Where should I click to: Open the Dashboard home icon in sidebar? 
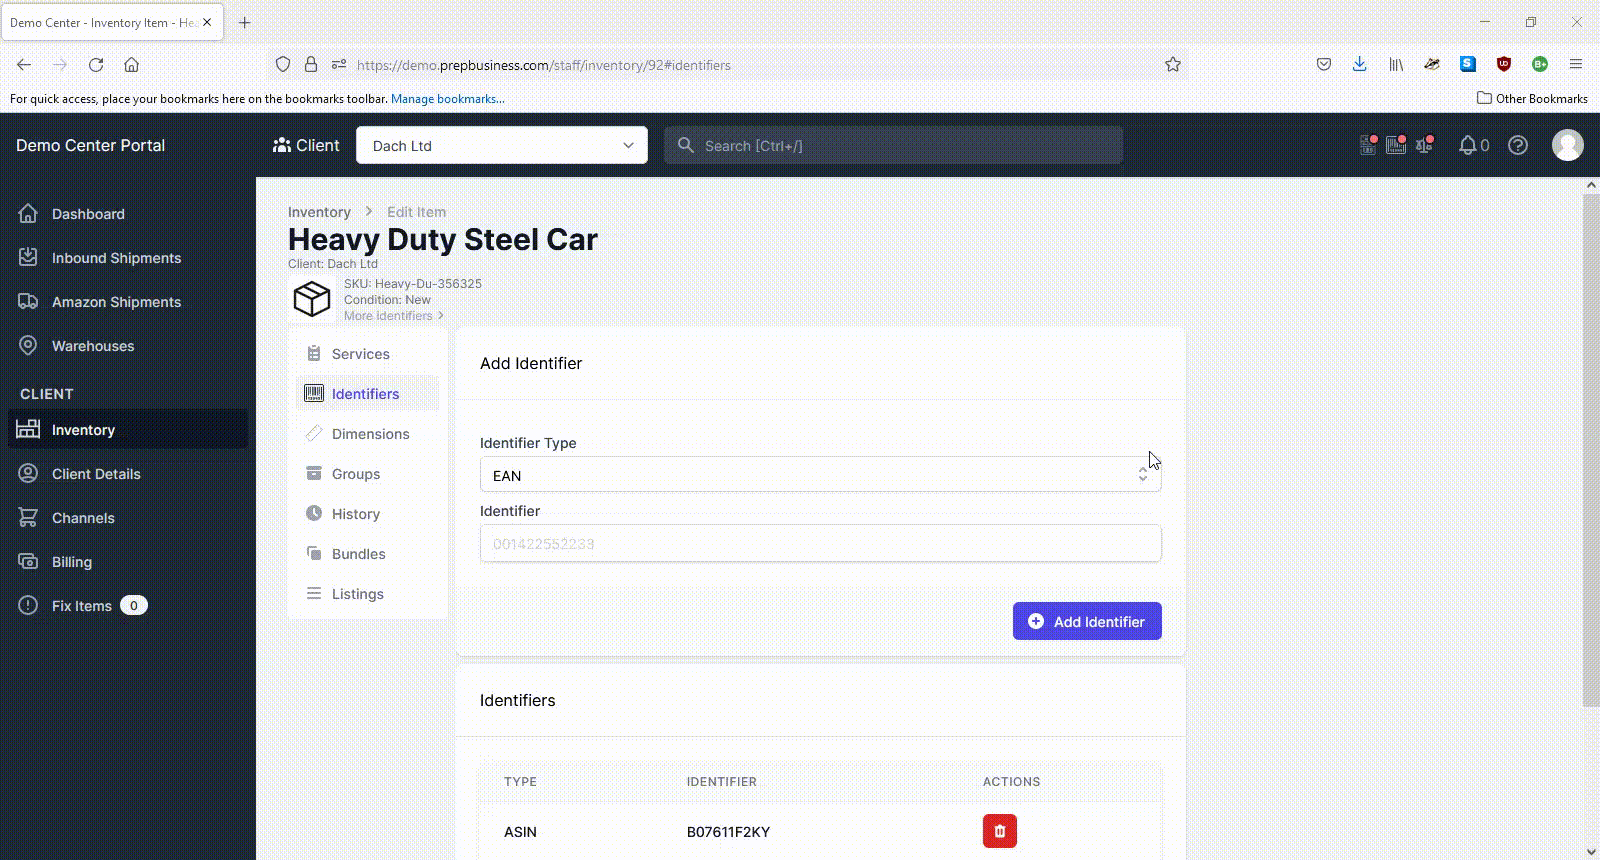pyautogui.click(x=28, y=213)
